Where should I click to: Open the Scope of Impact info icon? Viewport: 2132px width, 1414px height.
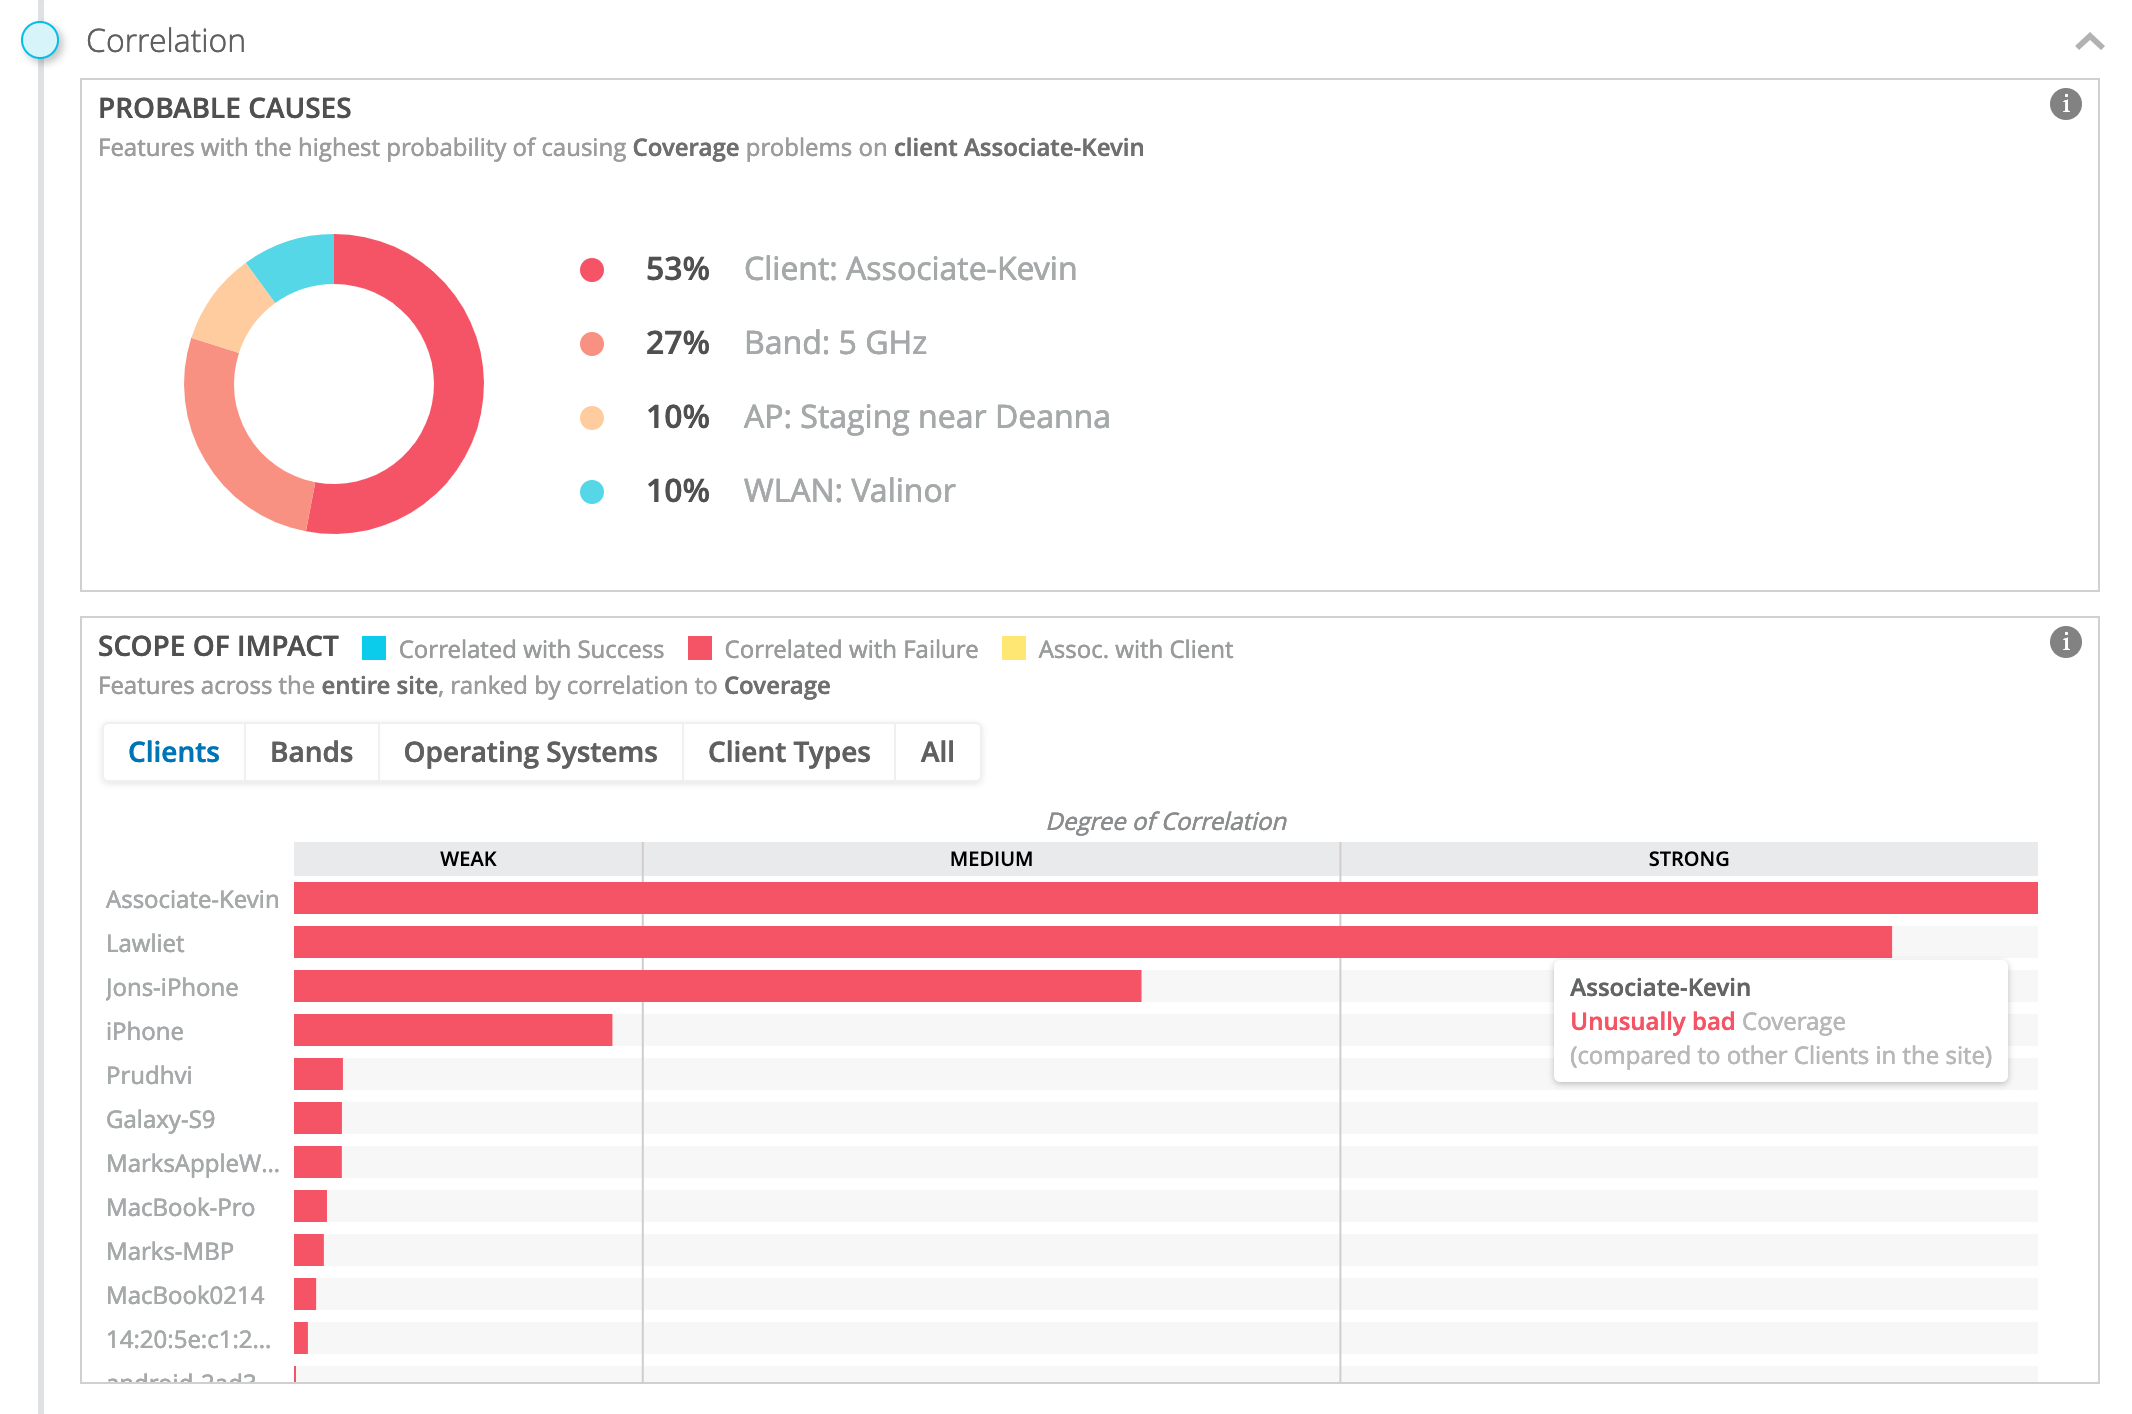pos(2065,642)
